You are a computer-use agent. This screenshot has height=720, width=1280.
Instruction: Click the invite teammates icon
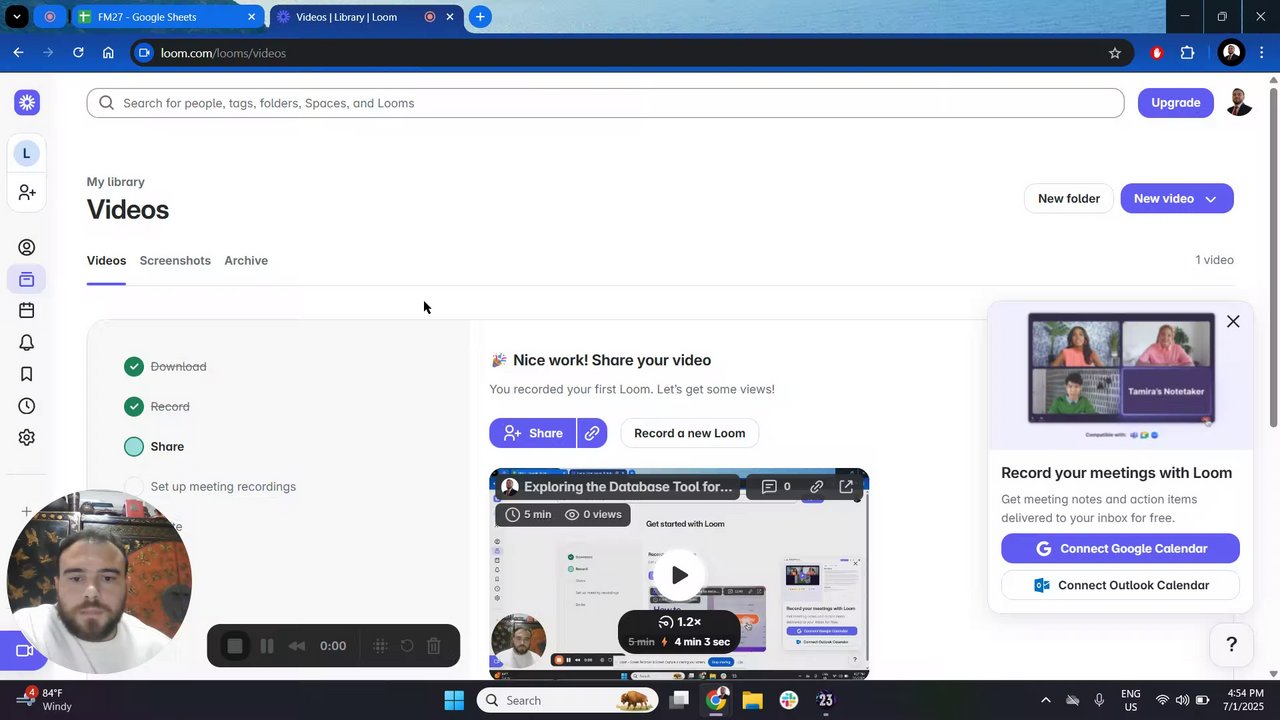pos(27,192)
